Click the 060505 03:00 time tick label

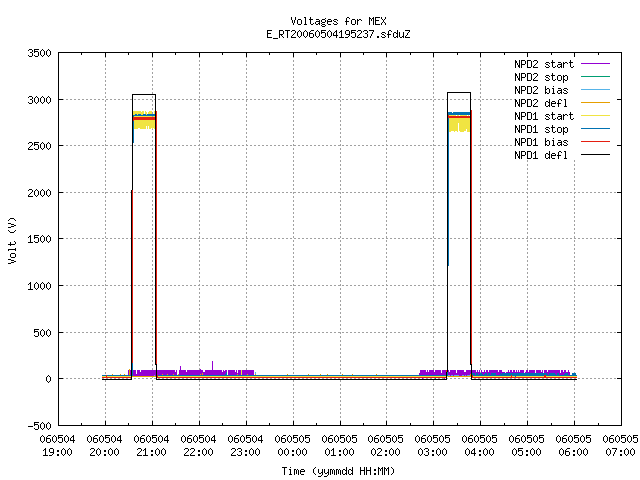[x=433, y=446]
